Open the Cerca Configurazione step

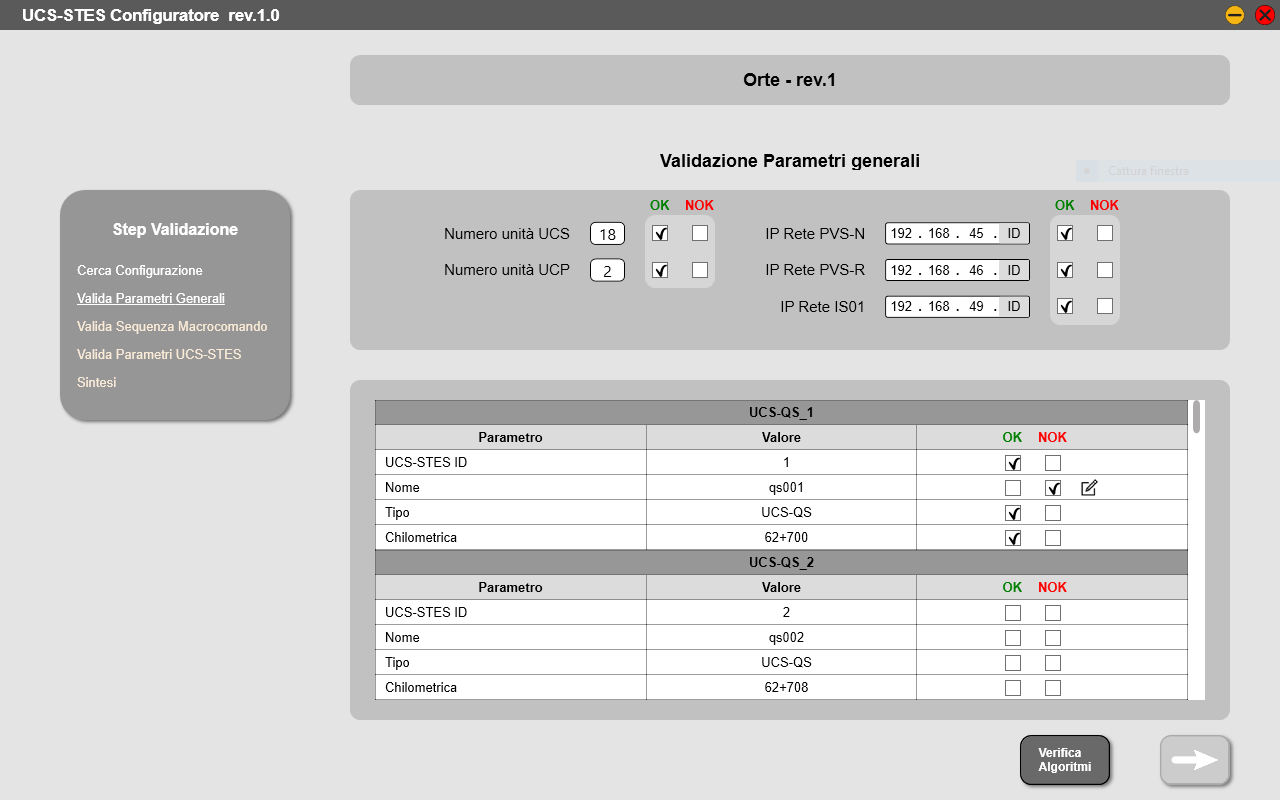pyautogui.click(x=140, y=271)
